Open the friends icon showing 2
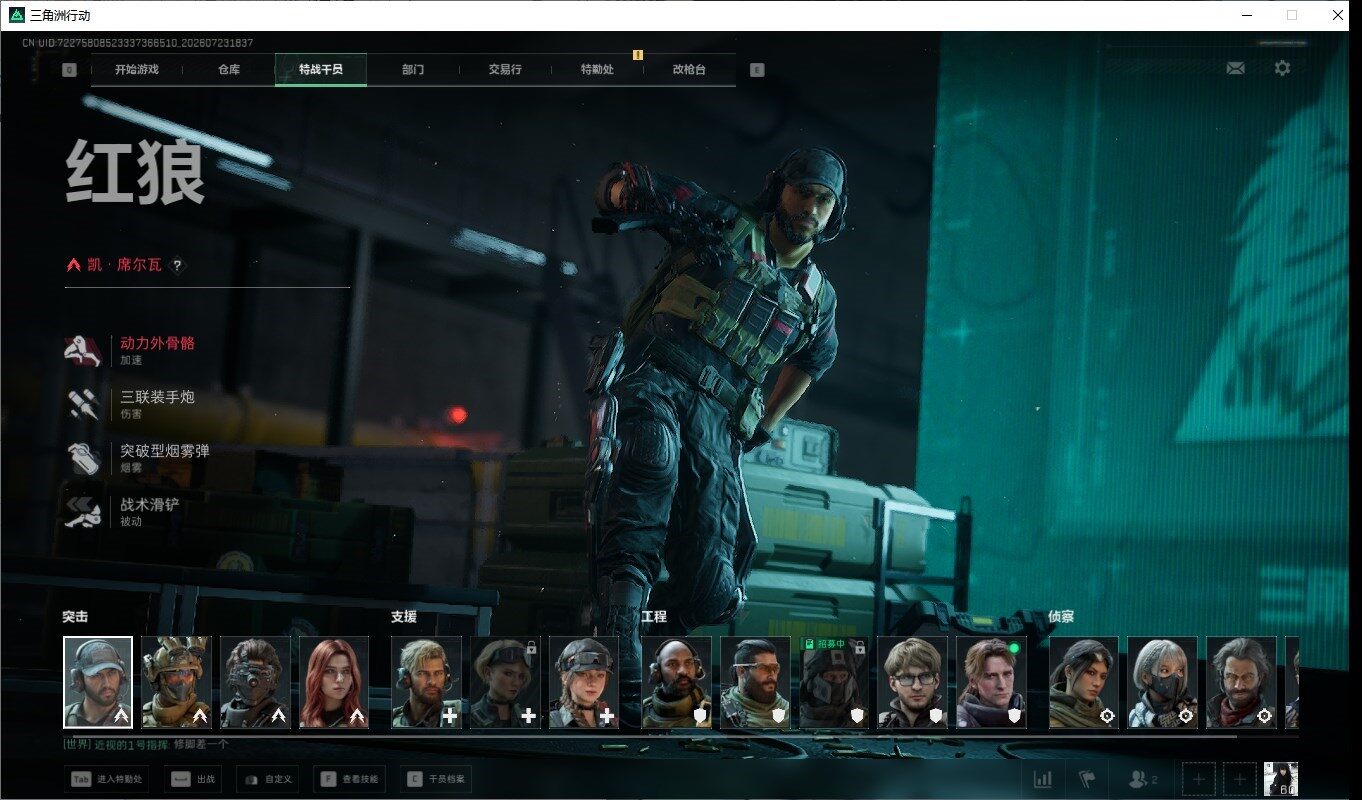This screenshot has height=800, width=1362. click(x=1143, y=779)
